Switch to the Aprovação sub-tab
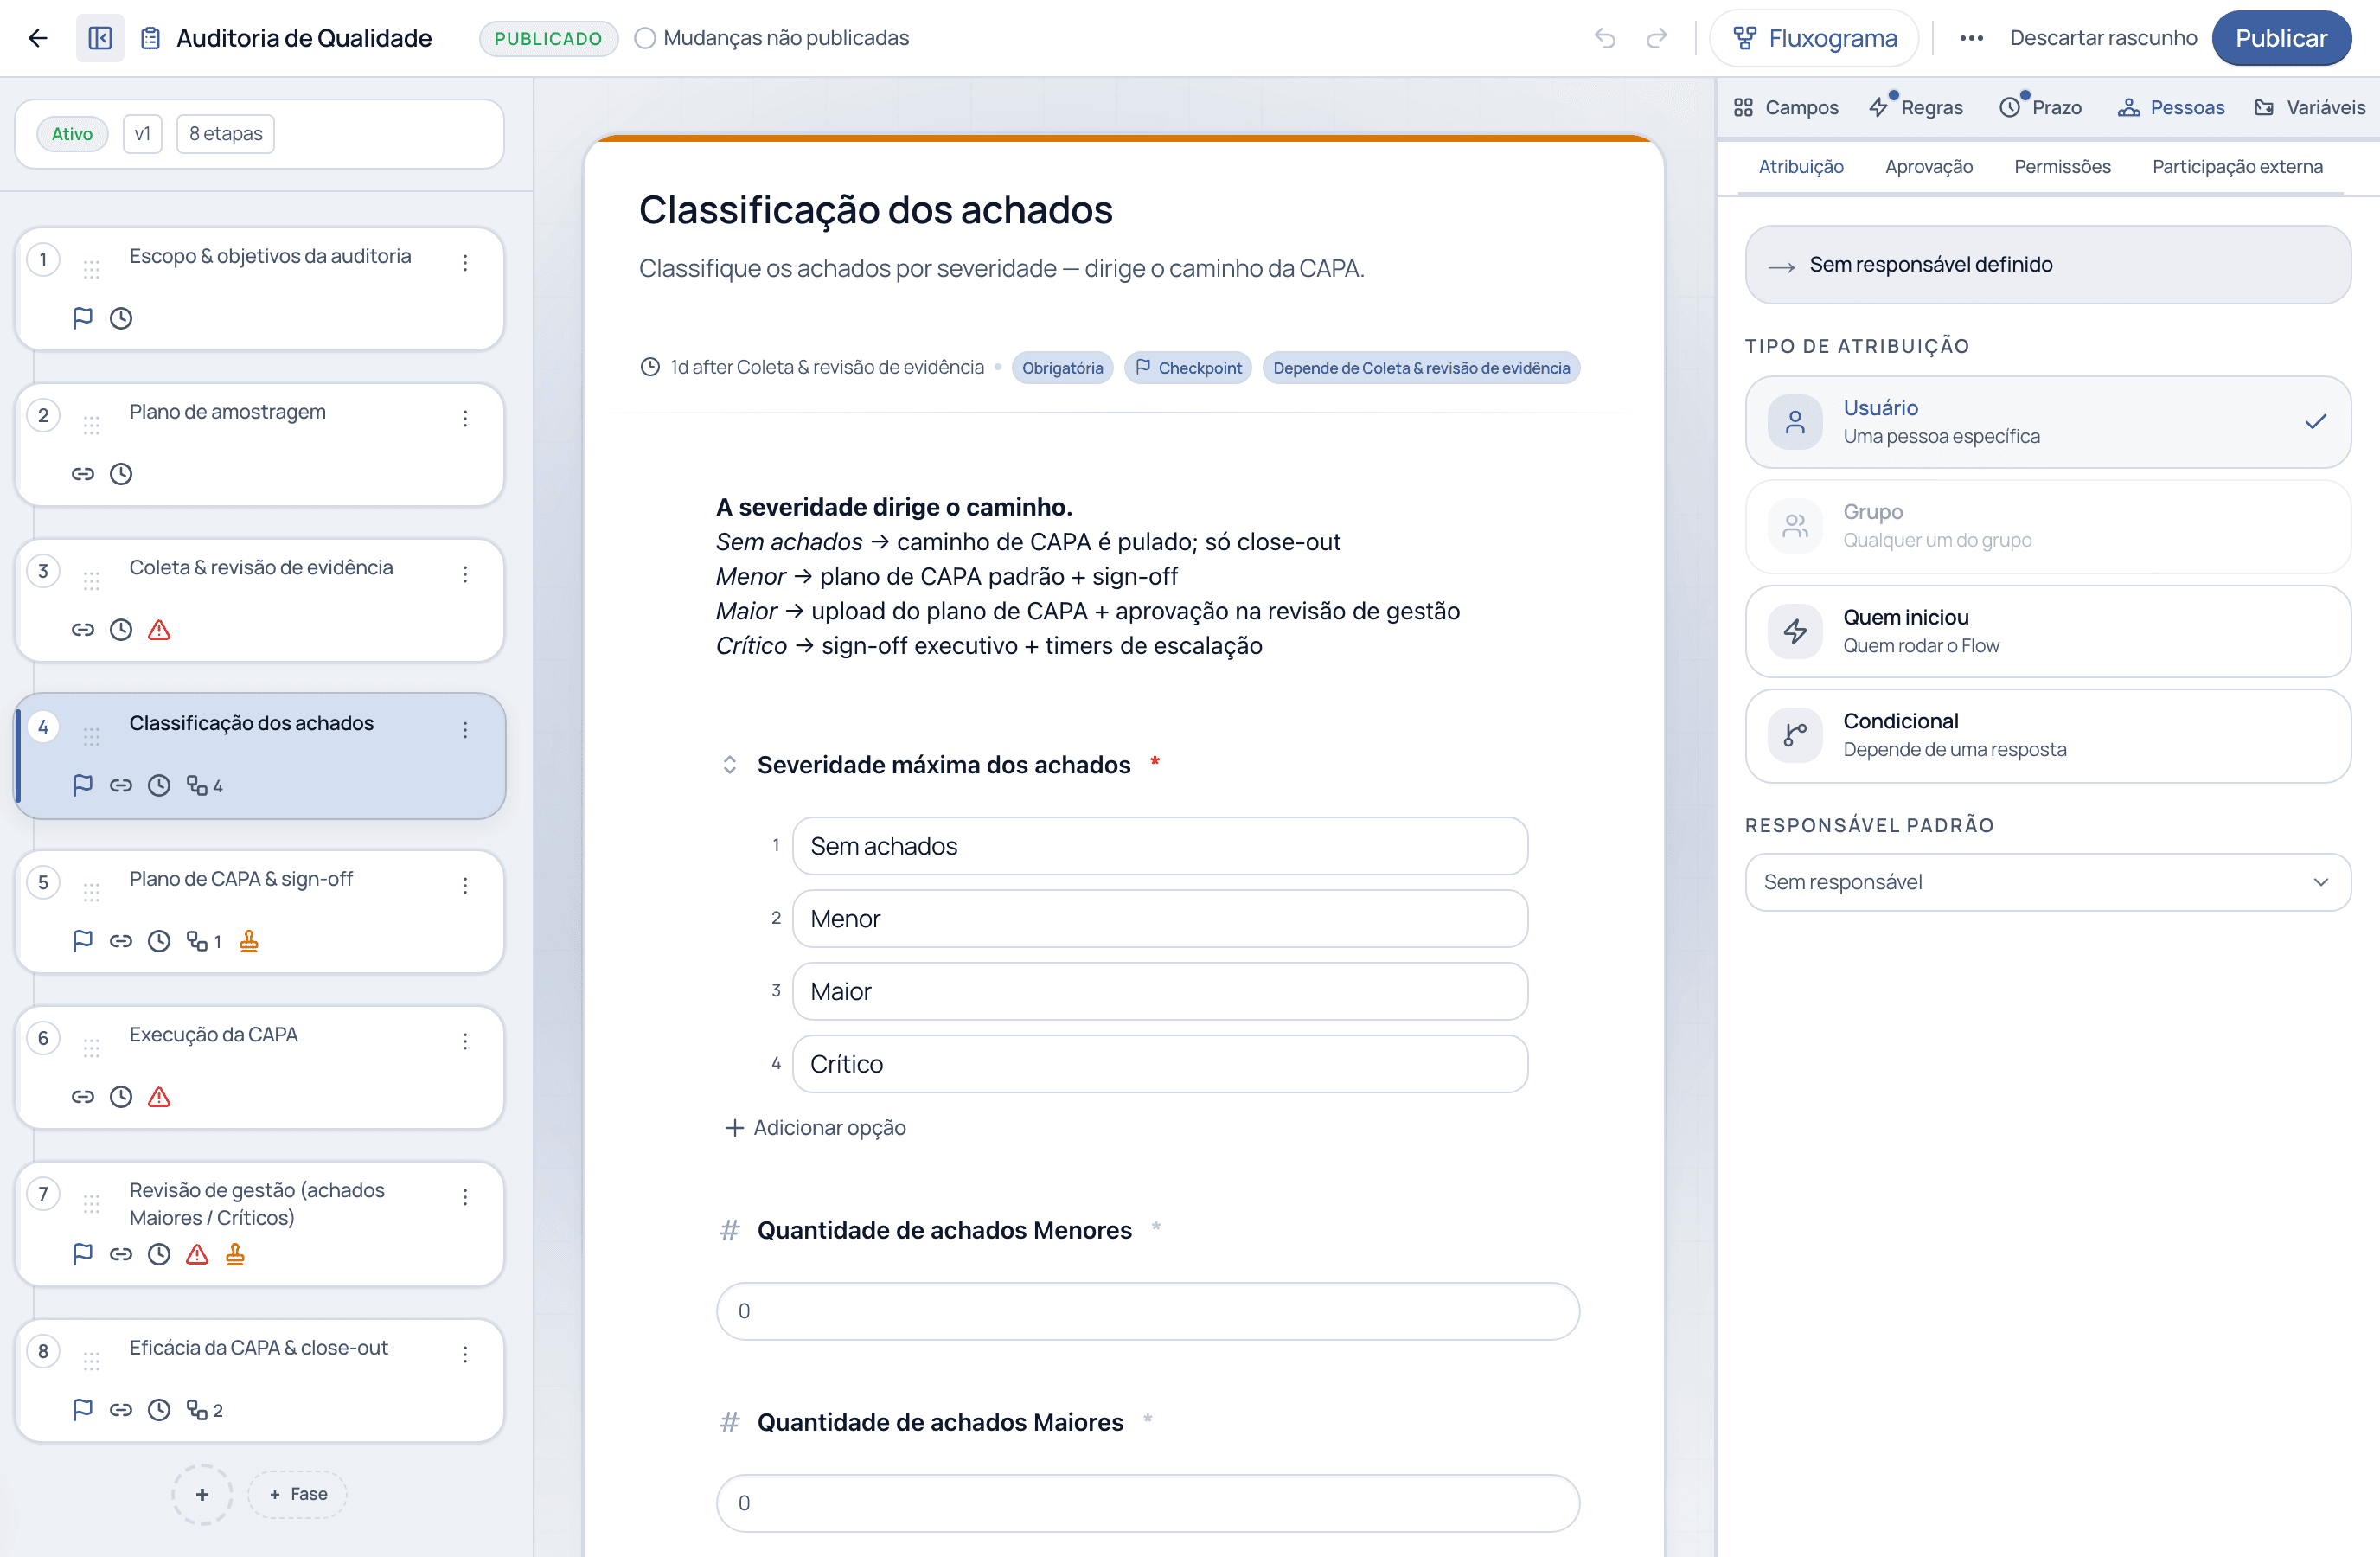This screenshot has width=2380, height=1557. 1928,167
